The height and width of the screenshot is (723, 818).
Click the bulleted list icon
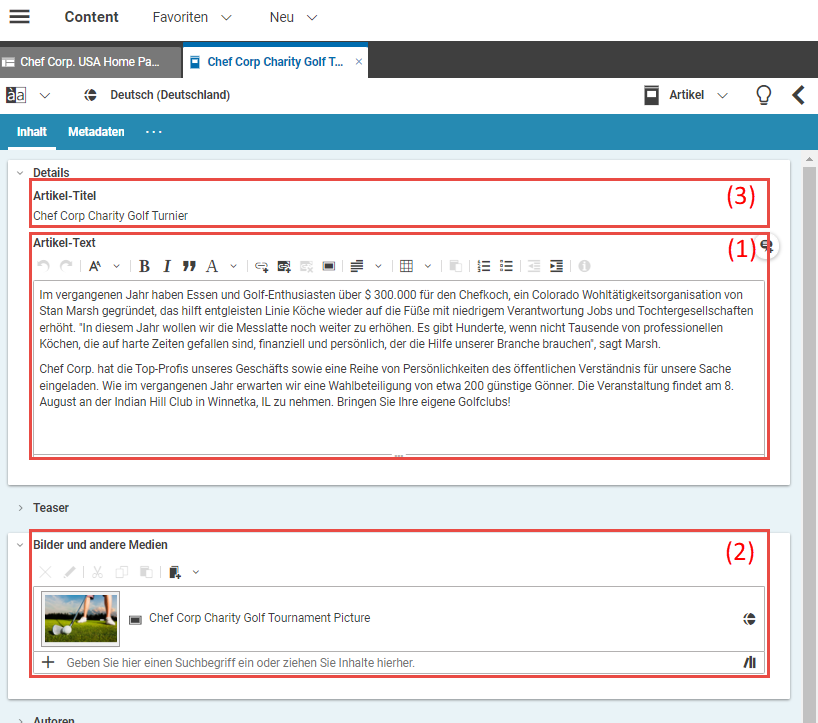507,266
